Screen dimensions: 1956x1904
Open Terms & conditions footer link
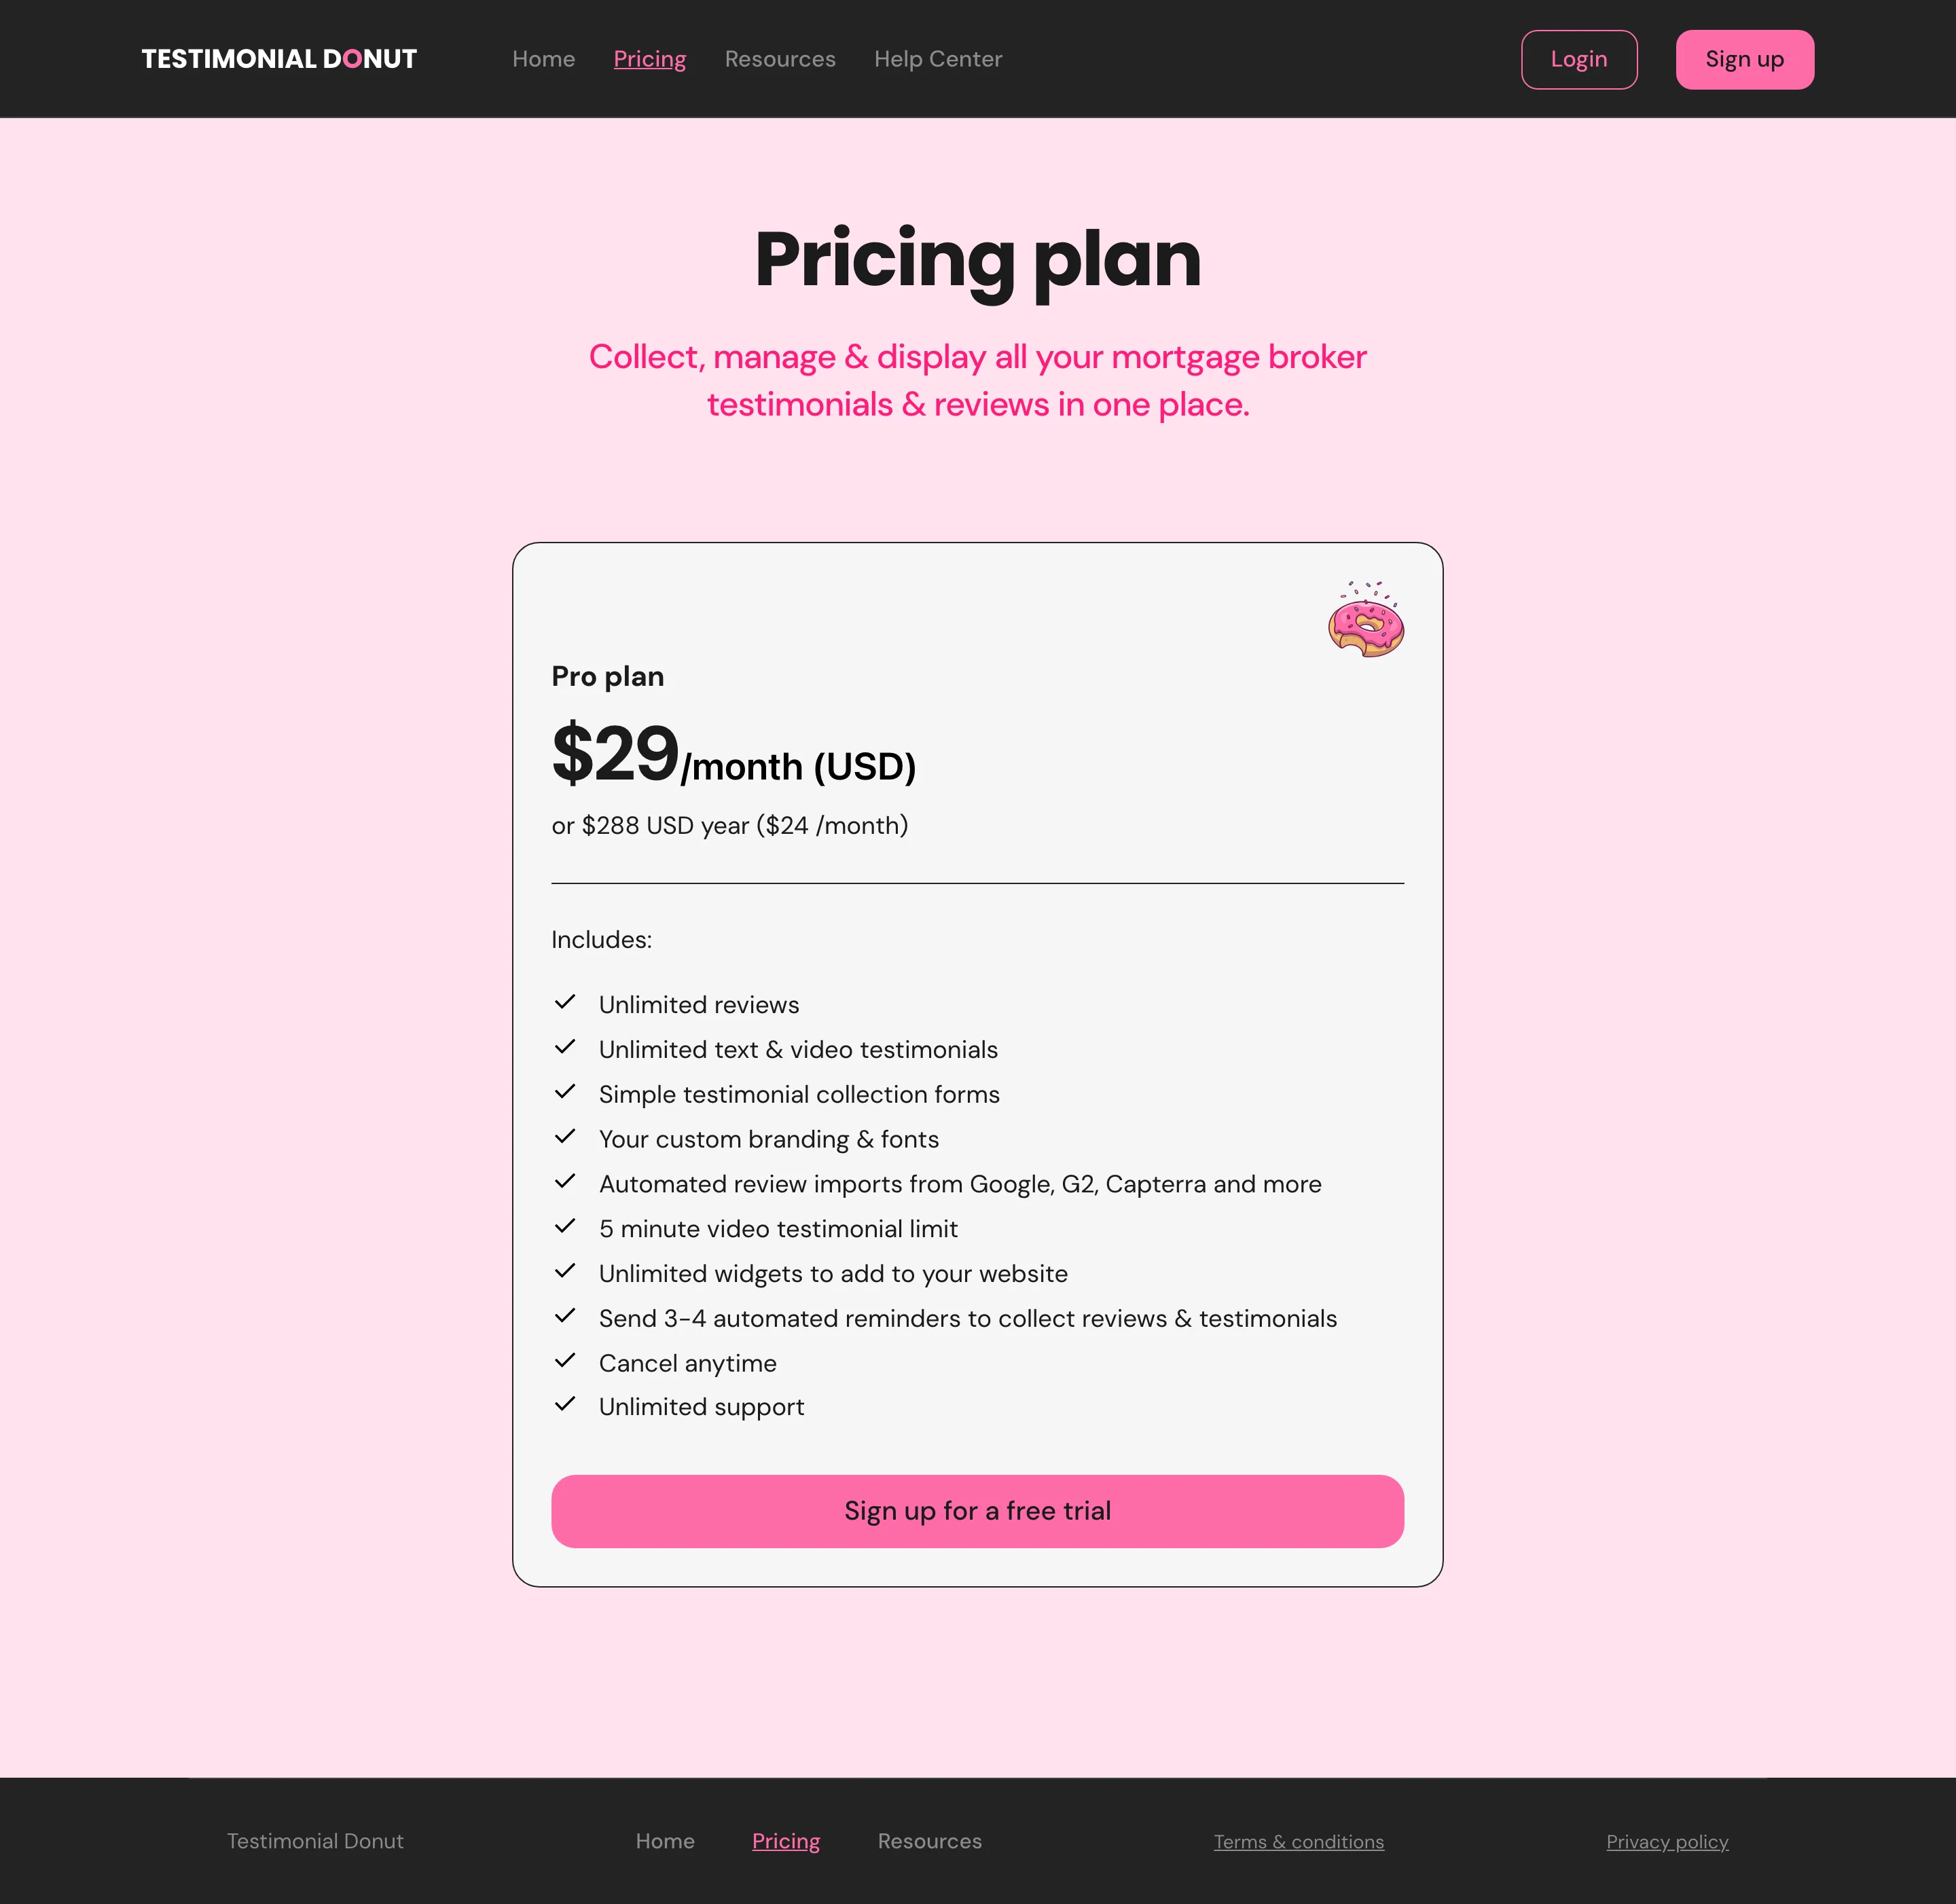point(1298,1842)
